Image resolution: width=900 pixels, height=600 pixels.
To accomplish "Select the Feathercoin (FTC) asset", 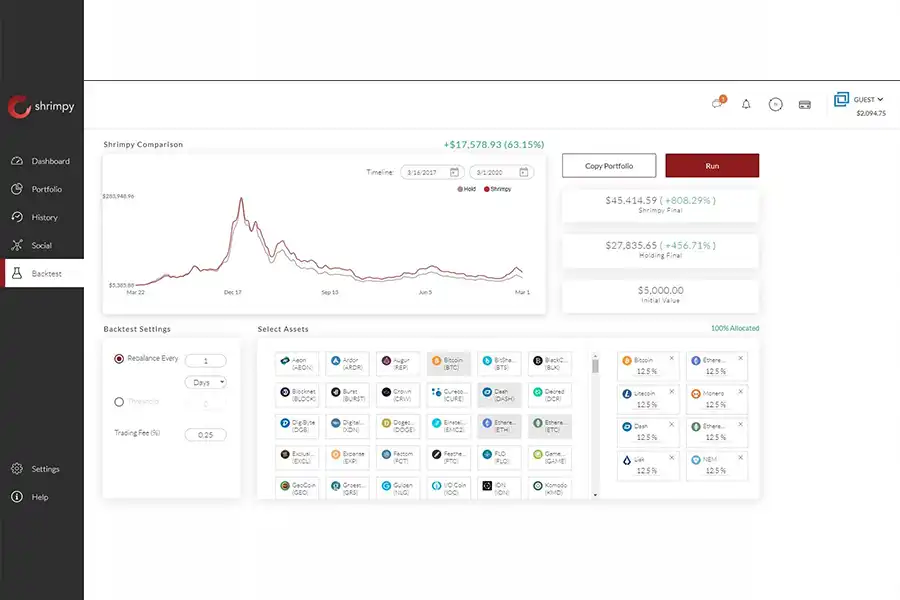I will click(x=449, y=458).
